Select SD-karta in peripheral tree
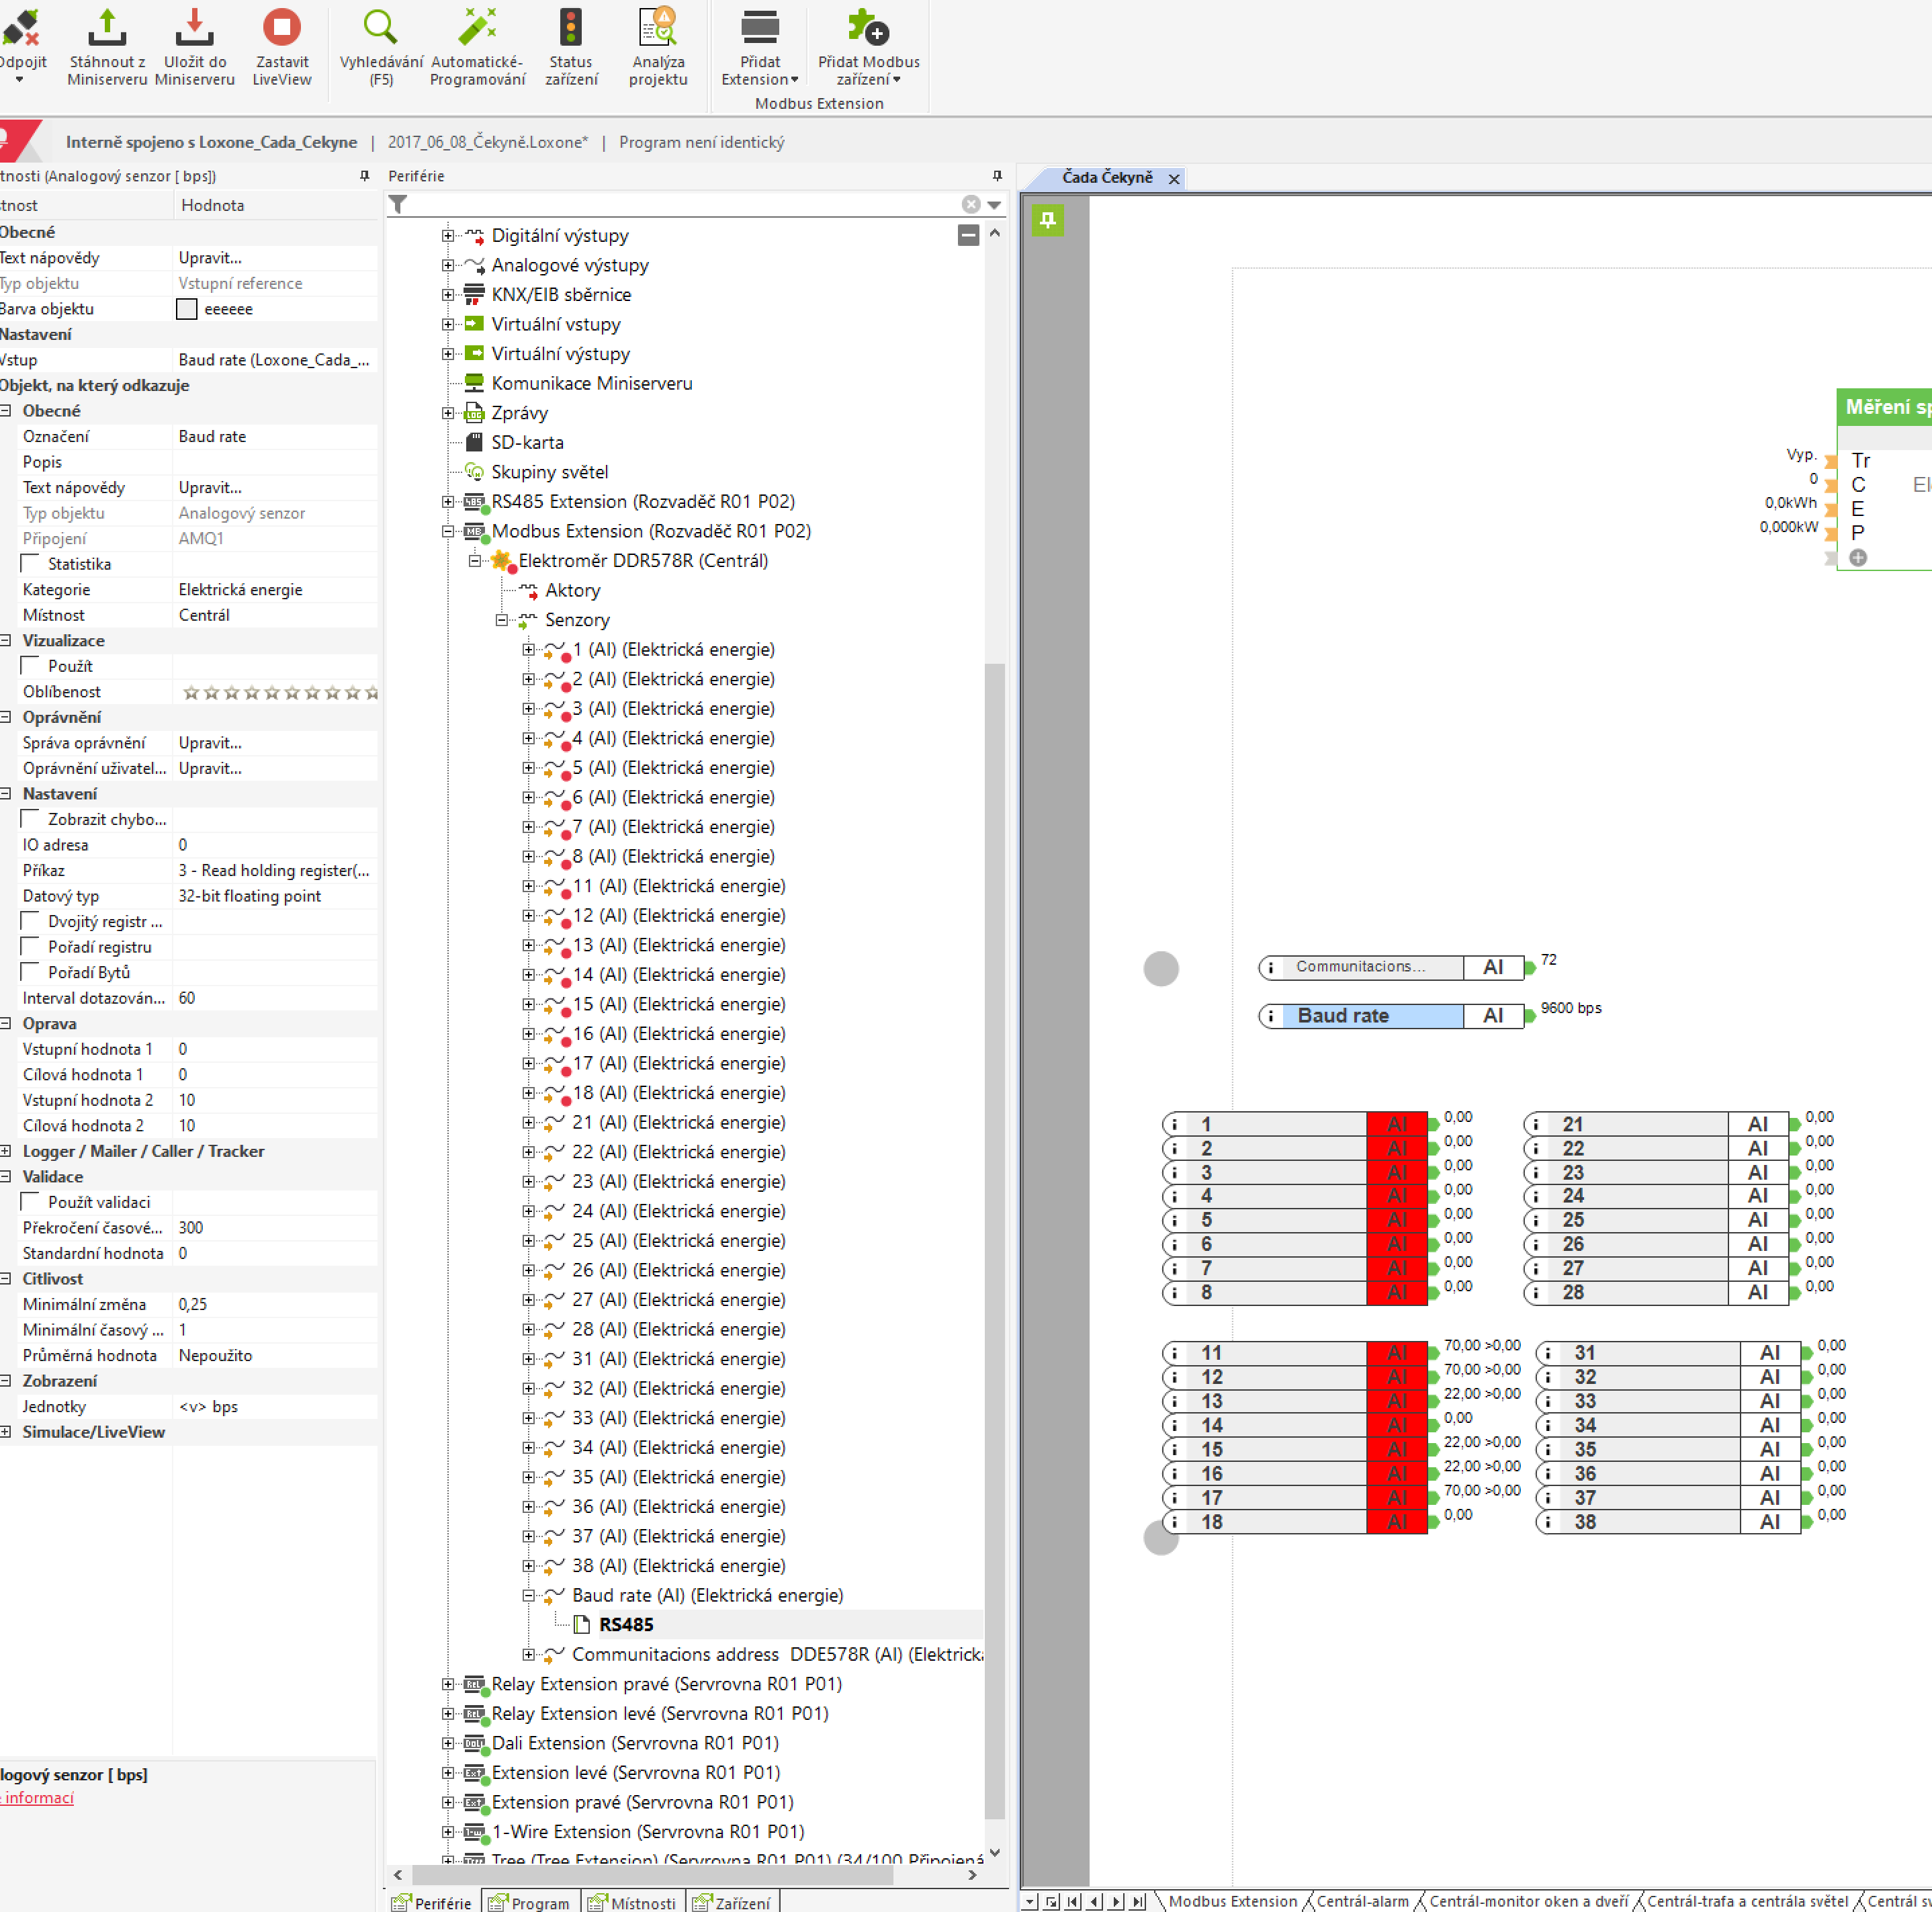This screenshot has height=1912, width=1932. [x=527, y=443]
